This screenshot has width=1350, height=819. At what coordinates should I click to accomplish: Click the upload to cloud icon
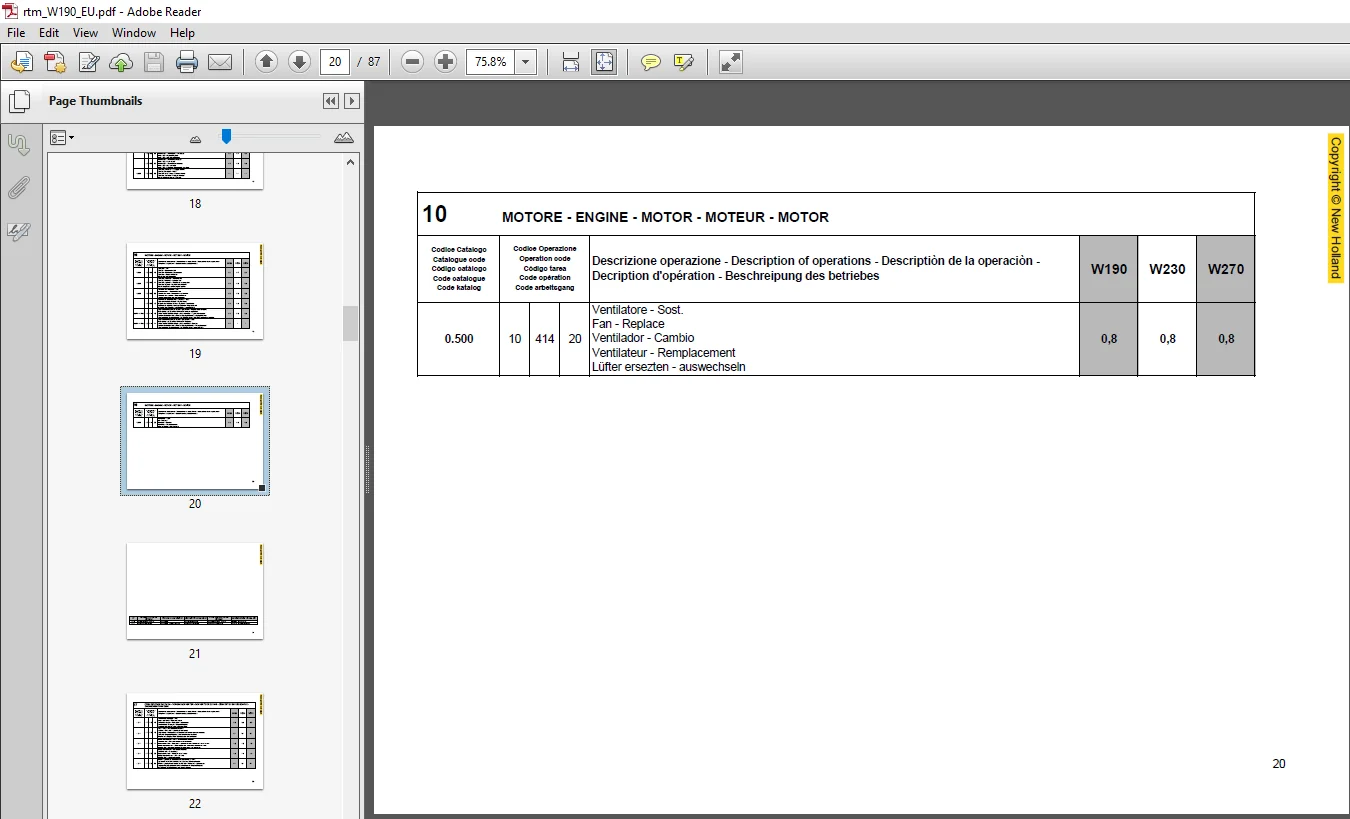coord(121,62)
